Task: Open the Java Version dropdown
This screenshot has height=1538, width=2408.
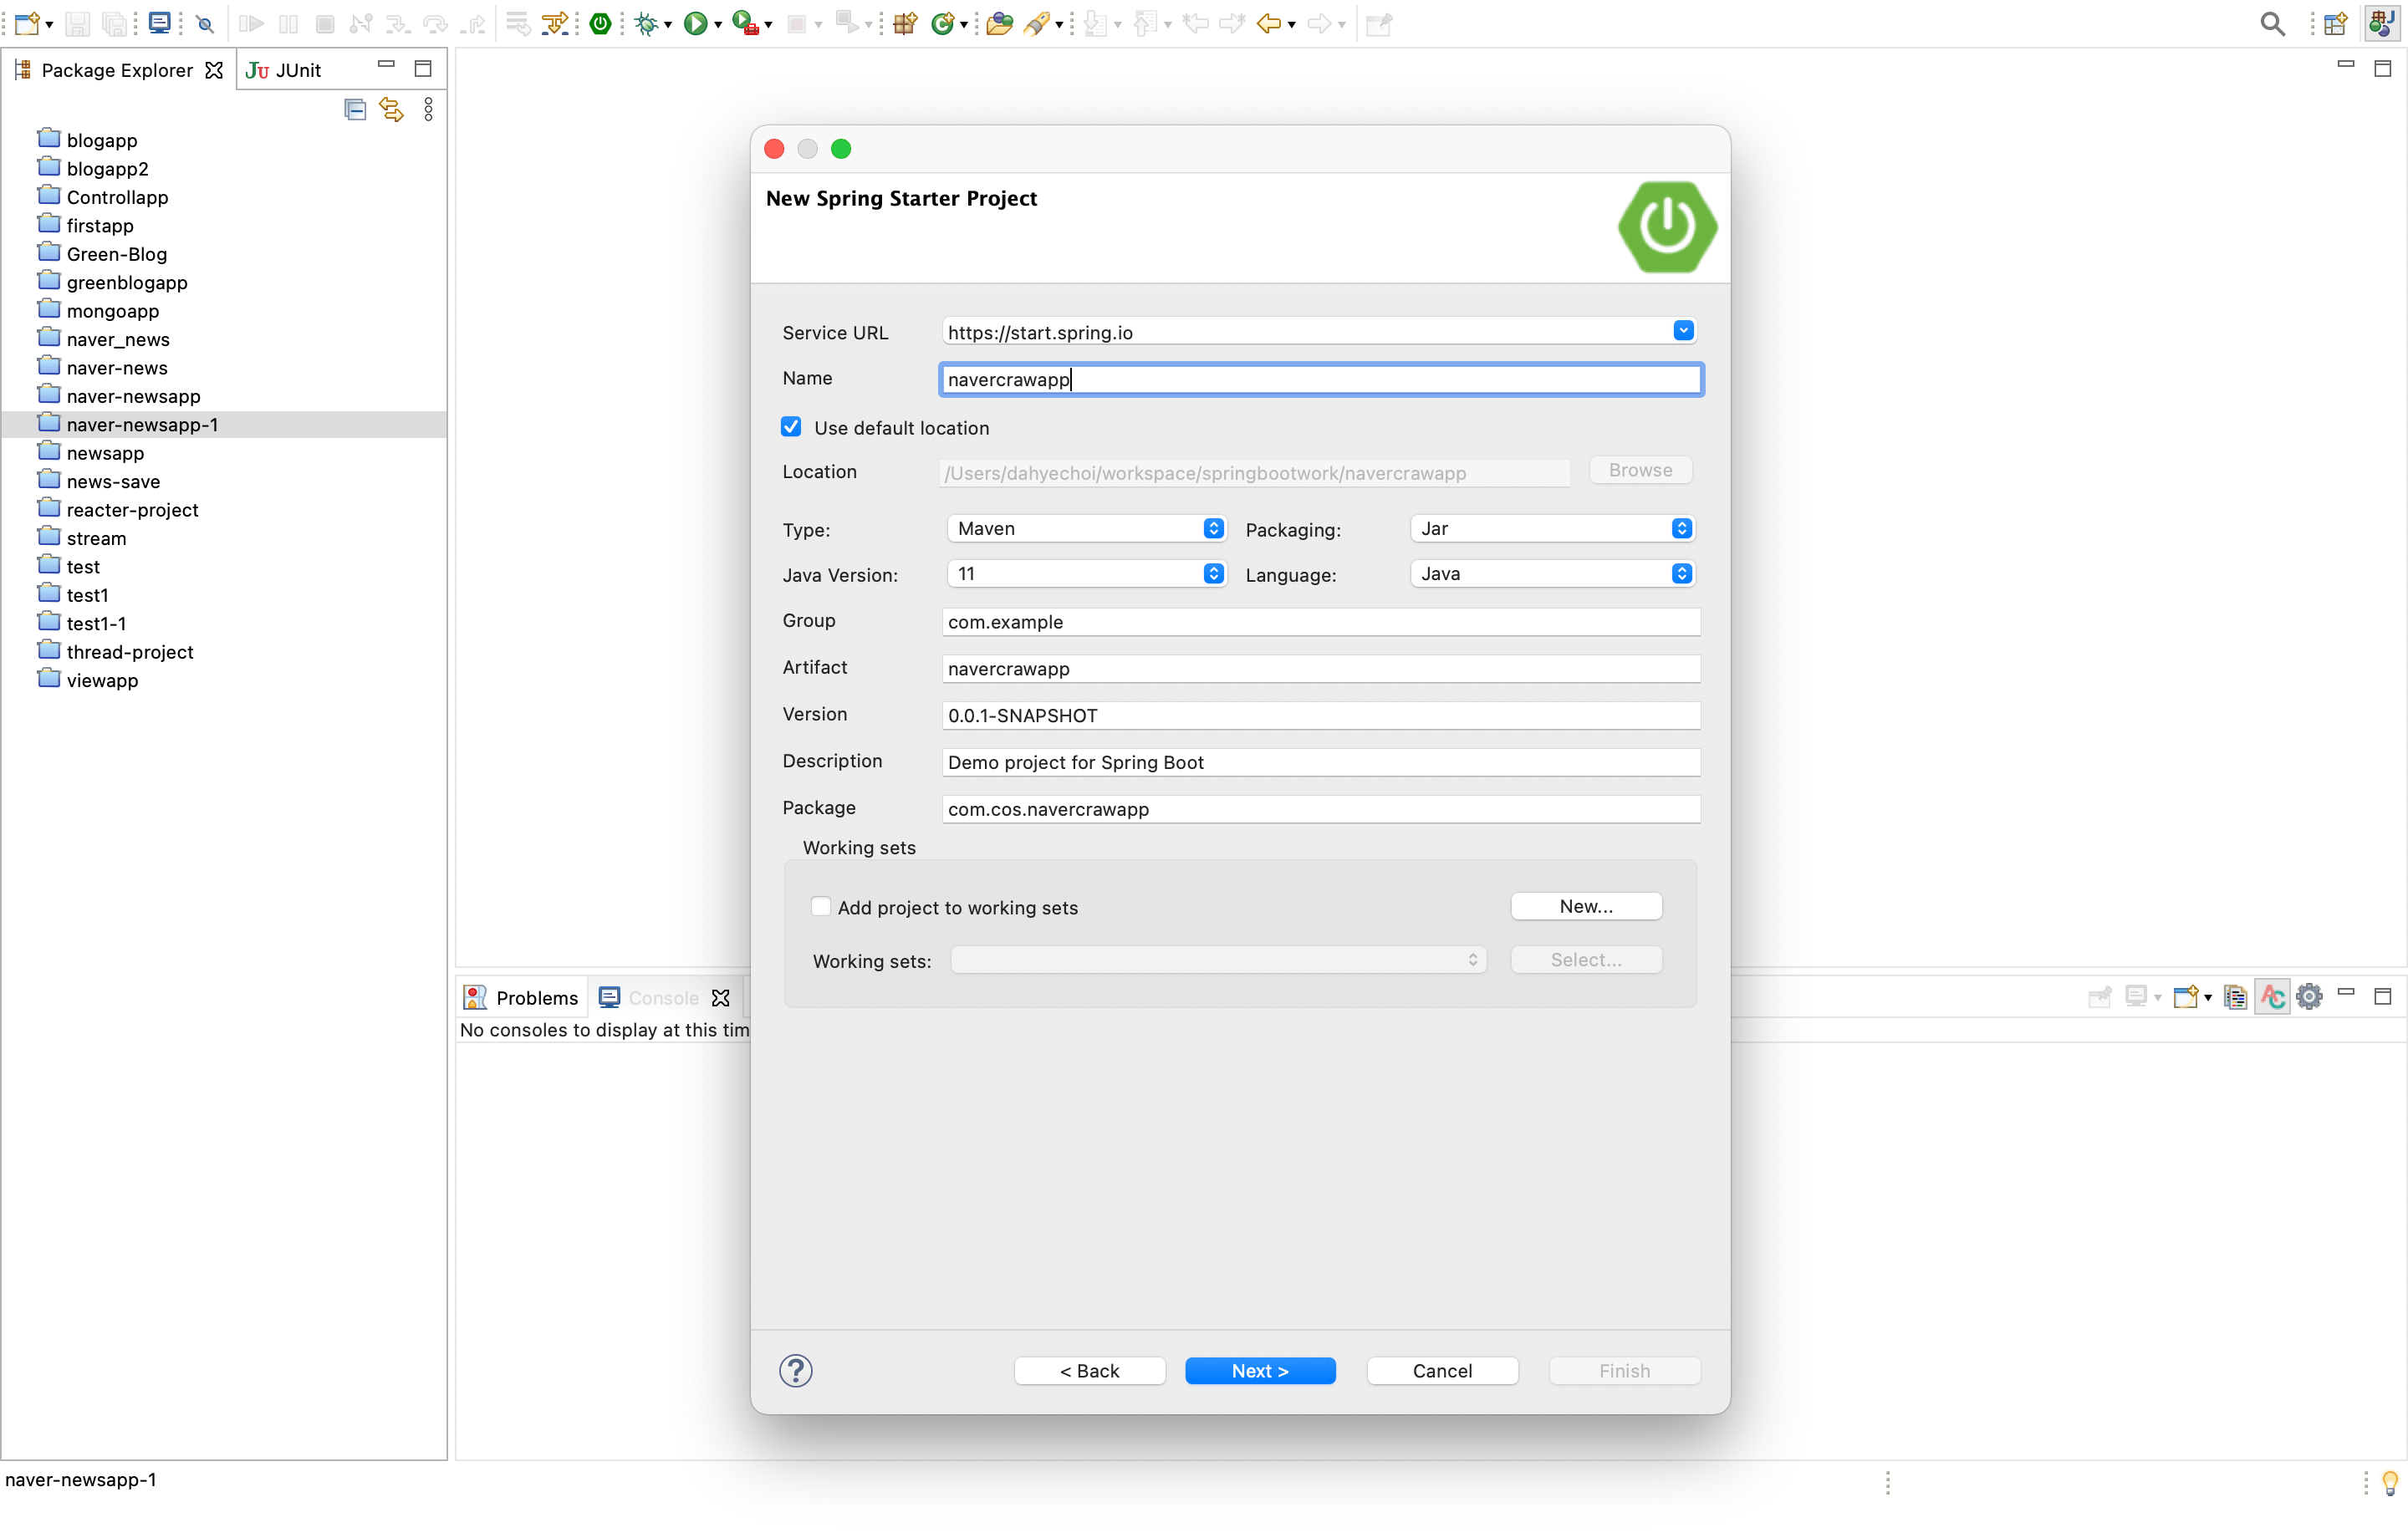Action: point(1087,573)
